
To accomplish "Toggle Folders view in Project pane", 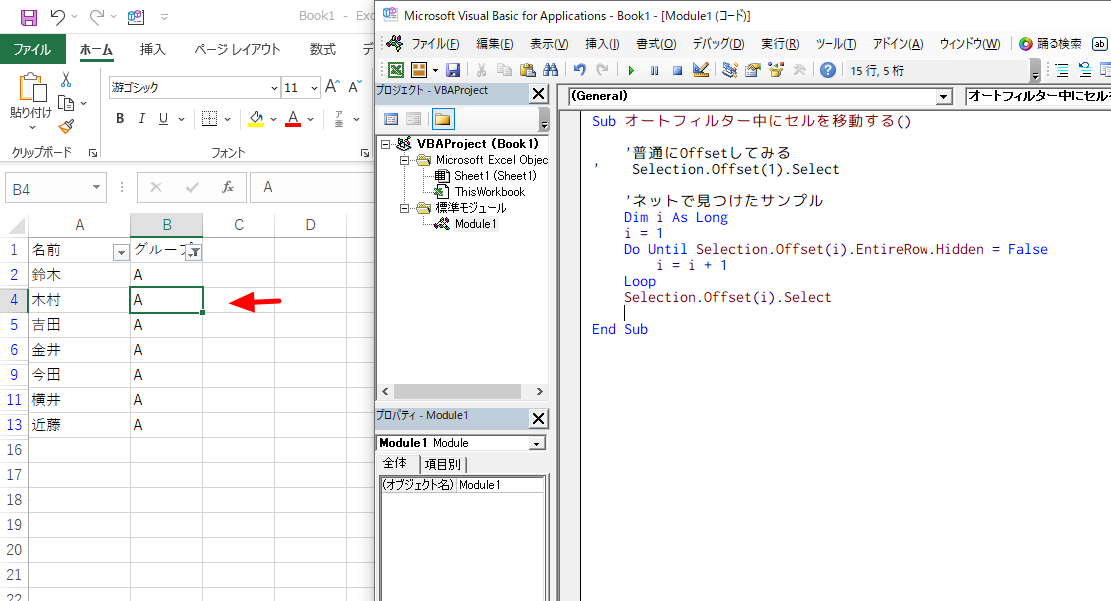I will click(443, 119).
